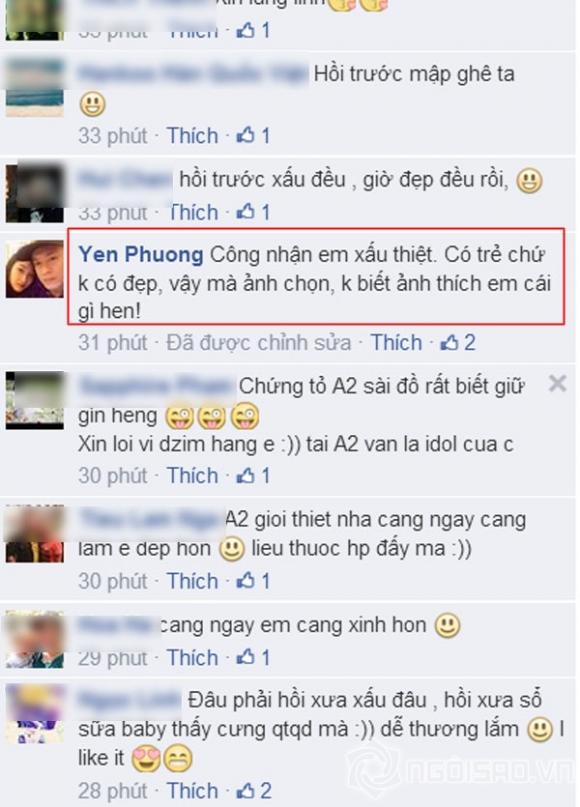Click thumbs-up icon under 'hồi trước xấu đều' comment

click(245, 212)
